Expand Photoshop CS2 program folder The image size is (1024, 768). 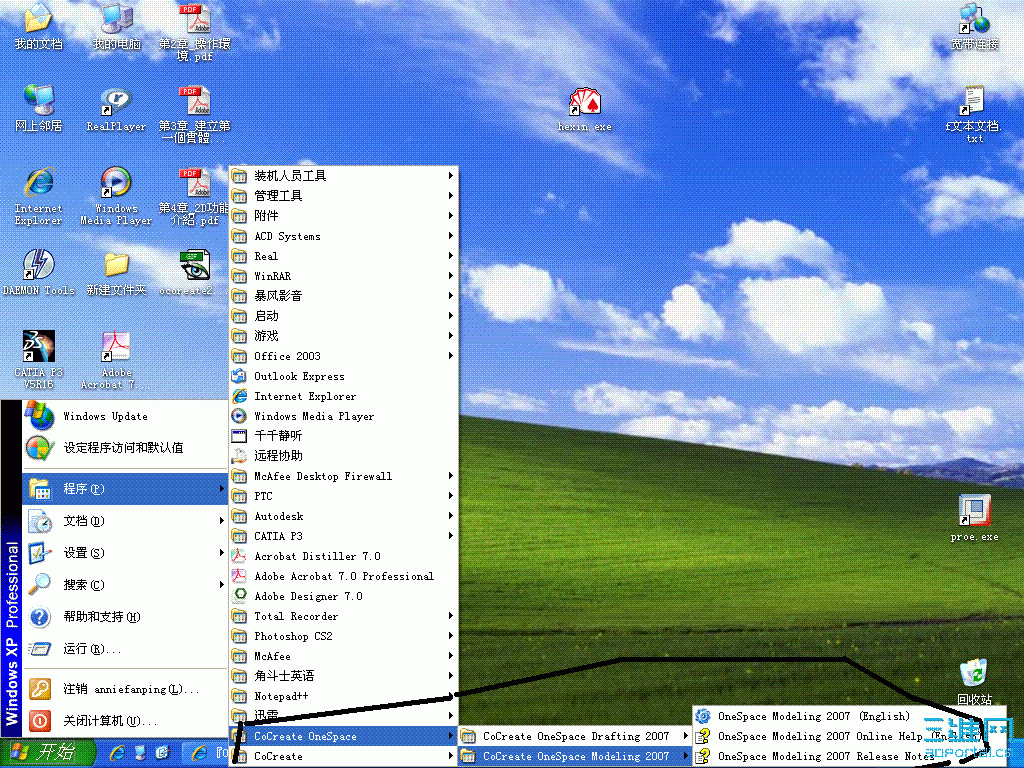pos(344,636)
